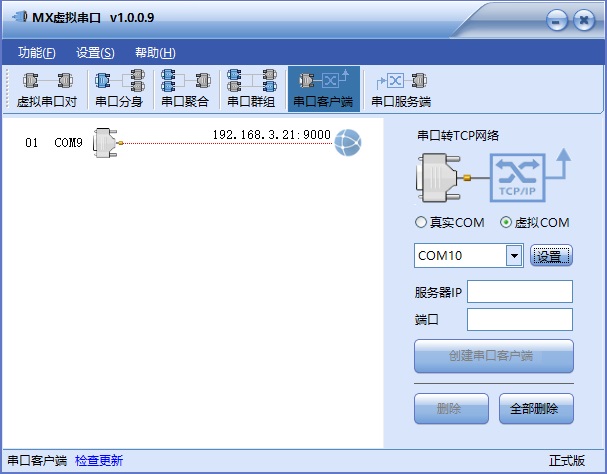607x474 pixels.
Task: Click the 192.168.3.21:9000 address text
Action: [272, 135]
